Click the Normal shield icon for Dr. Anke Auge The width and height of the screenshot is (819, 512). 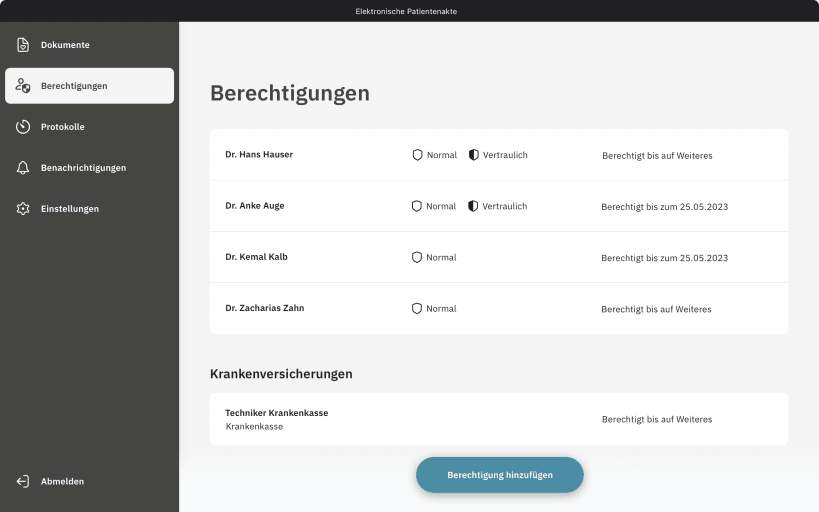point(416,206)
